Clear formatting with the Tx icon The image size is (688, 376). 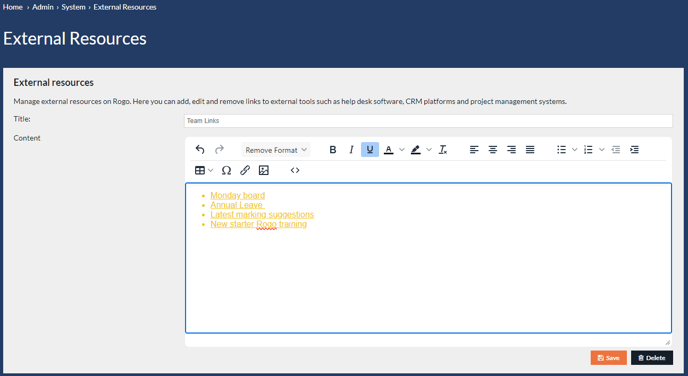pos(443,150)
